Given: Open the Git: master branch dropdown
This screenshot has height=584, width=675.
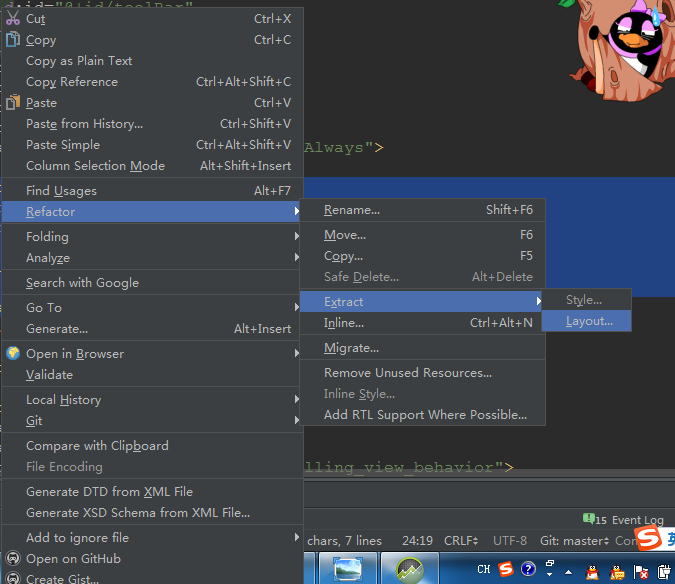Looking at the screenshot, I should (575, 541).
